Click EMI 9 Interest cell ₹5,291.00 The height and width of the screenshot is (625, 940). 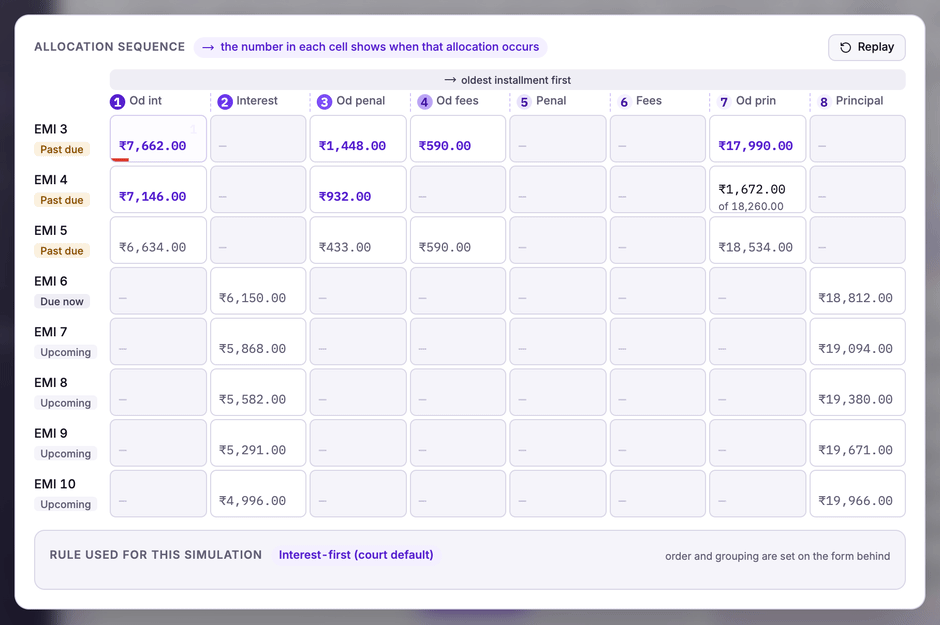(x=258, y=443)
